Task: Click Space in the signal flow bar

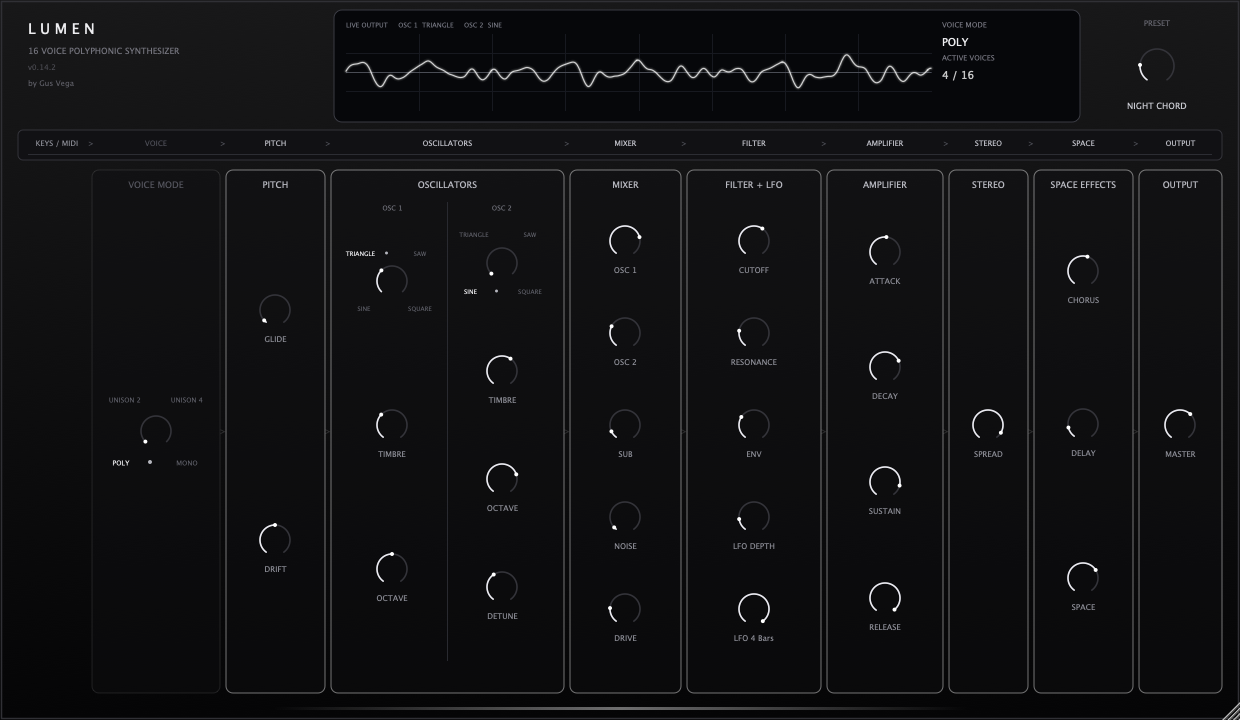Action: tap(1083, 143)
